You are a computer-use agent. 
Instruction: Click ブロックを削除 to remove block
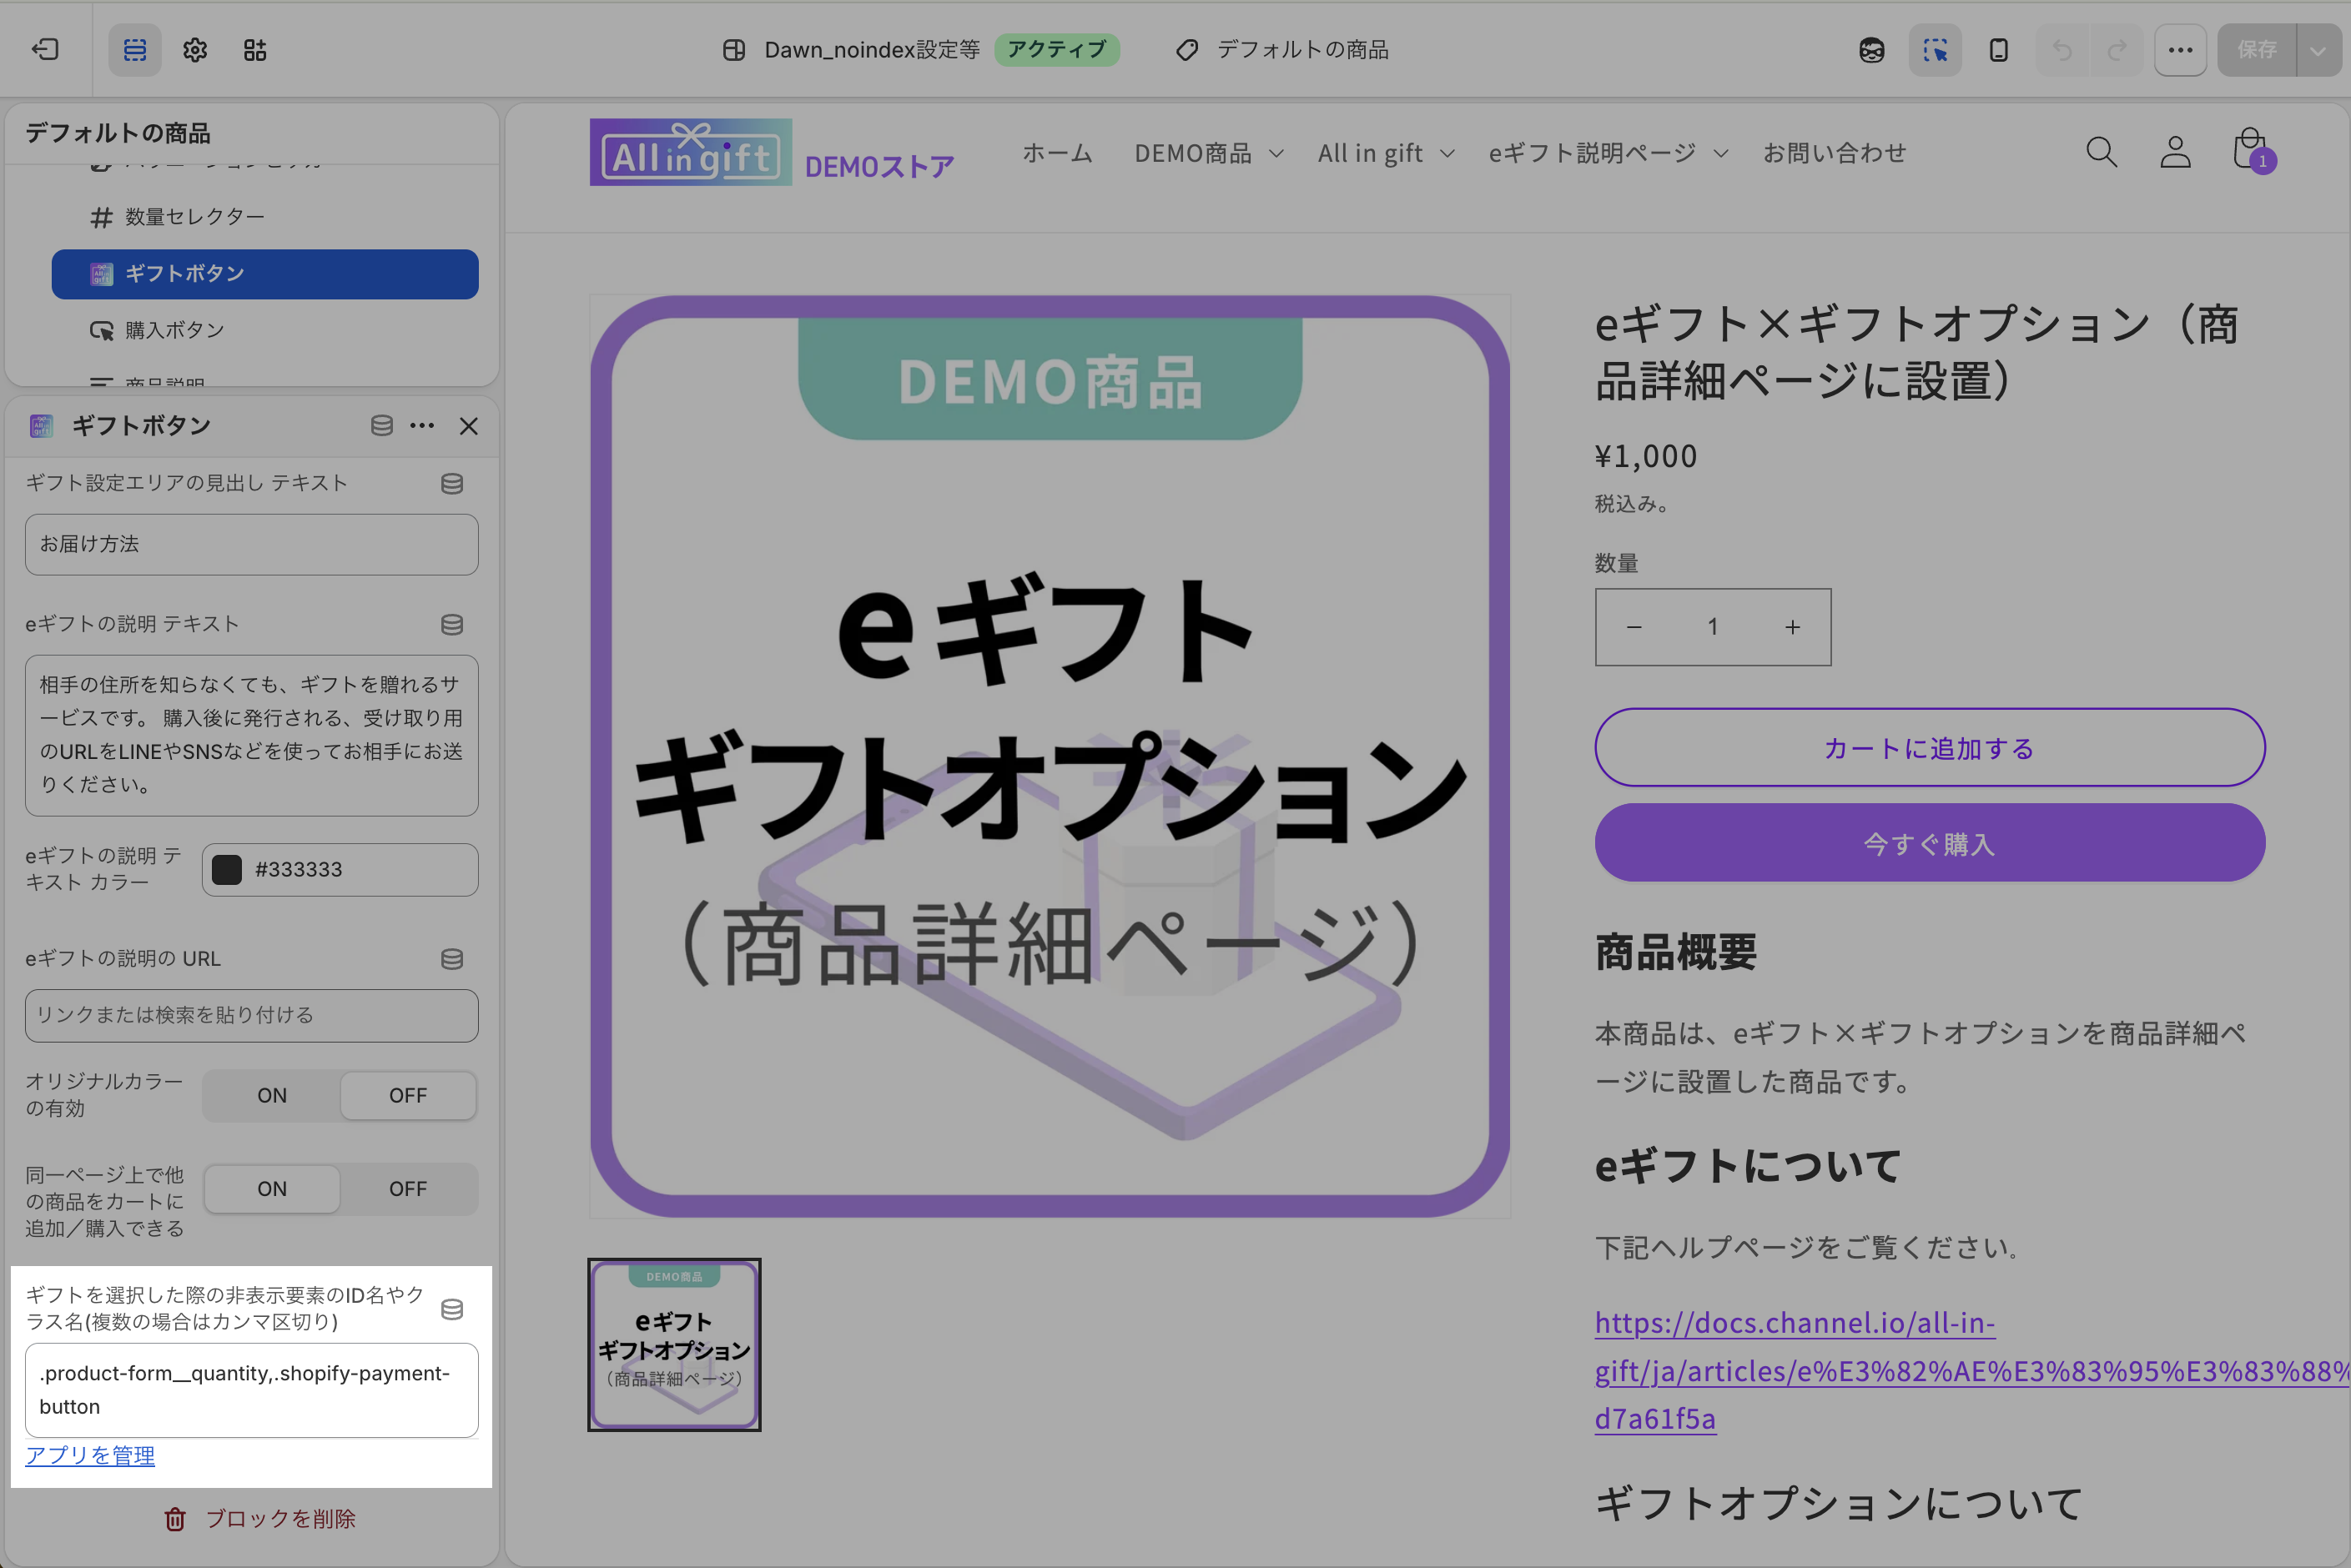pyautogui.click(x=260, y=1519)
